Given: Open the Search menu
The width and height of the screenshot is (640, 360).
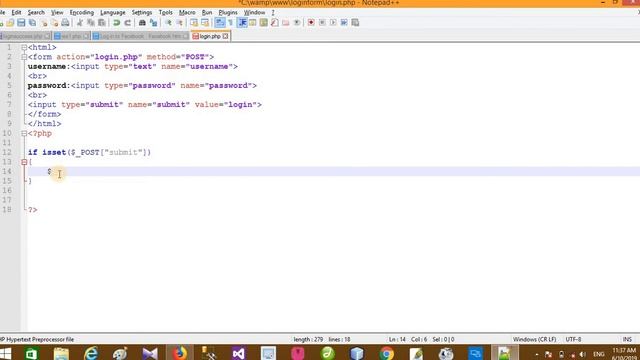Looking at the screenshot, I should tap(36, 13).
